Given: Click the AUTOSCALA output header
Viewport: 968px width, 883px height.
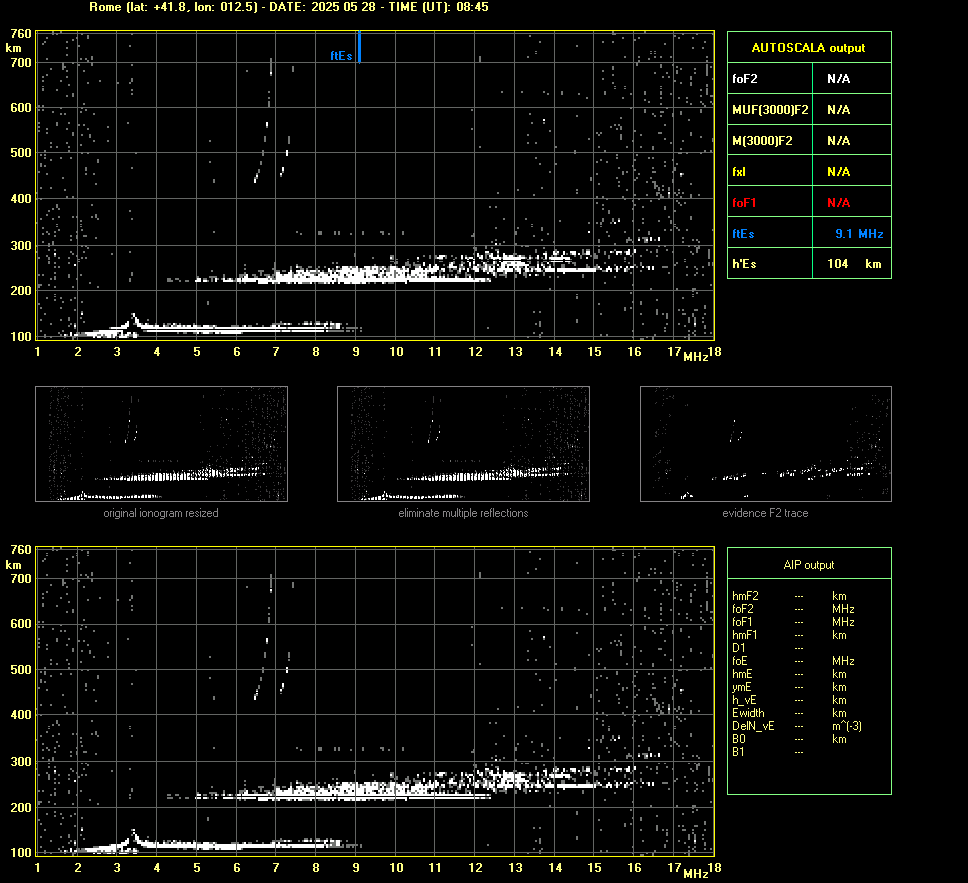Looking at the screenshot, I should [808, 48].
